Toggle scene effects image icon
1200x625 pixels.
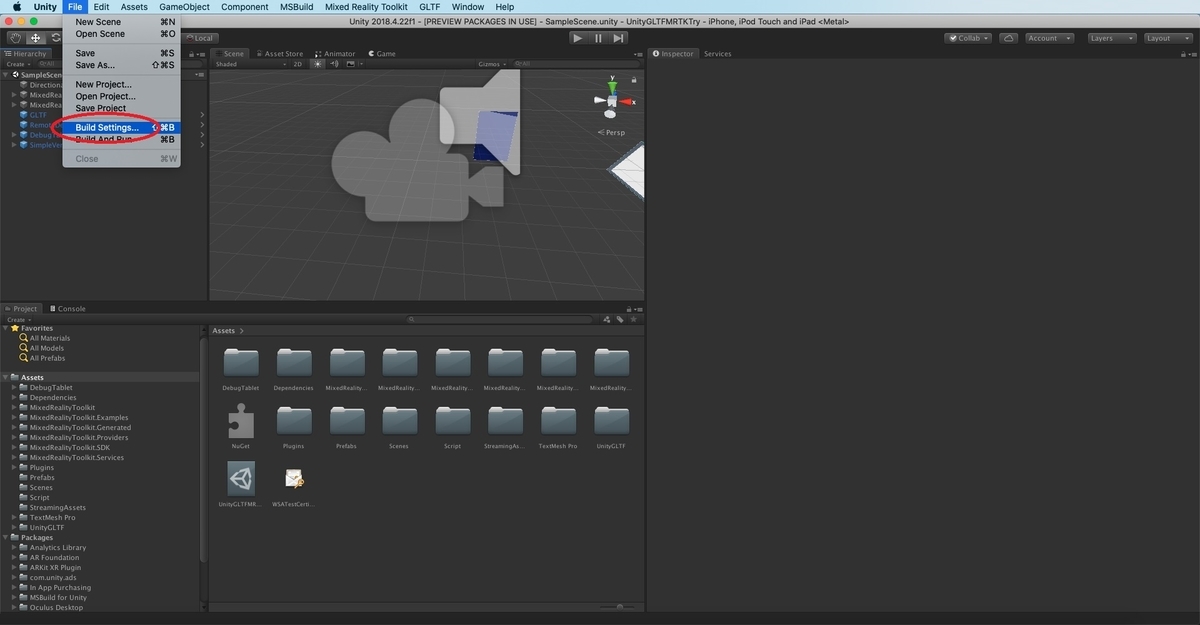point(351,64)
